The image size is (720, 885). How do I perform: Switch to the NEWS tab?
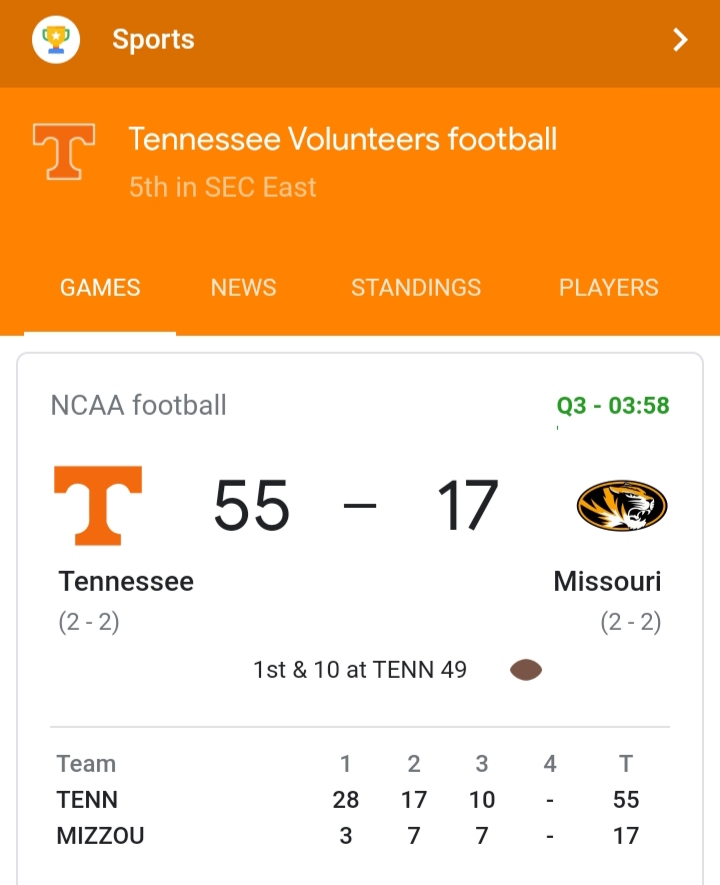click(x=243, y=288)
